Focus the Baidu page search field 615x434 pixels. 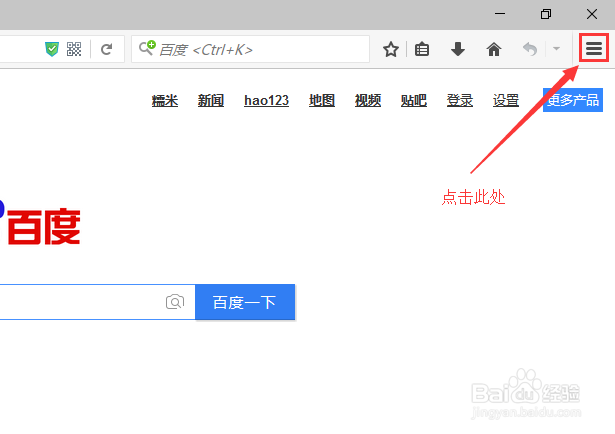[x=97, y=302]
